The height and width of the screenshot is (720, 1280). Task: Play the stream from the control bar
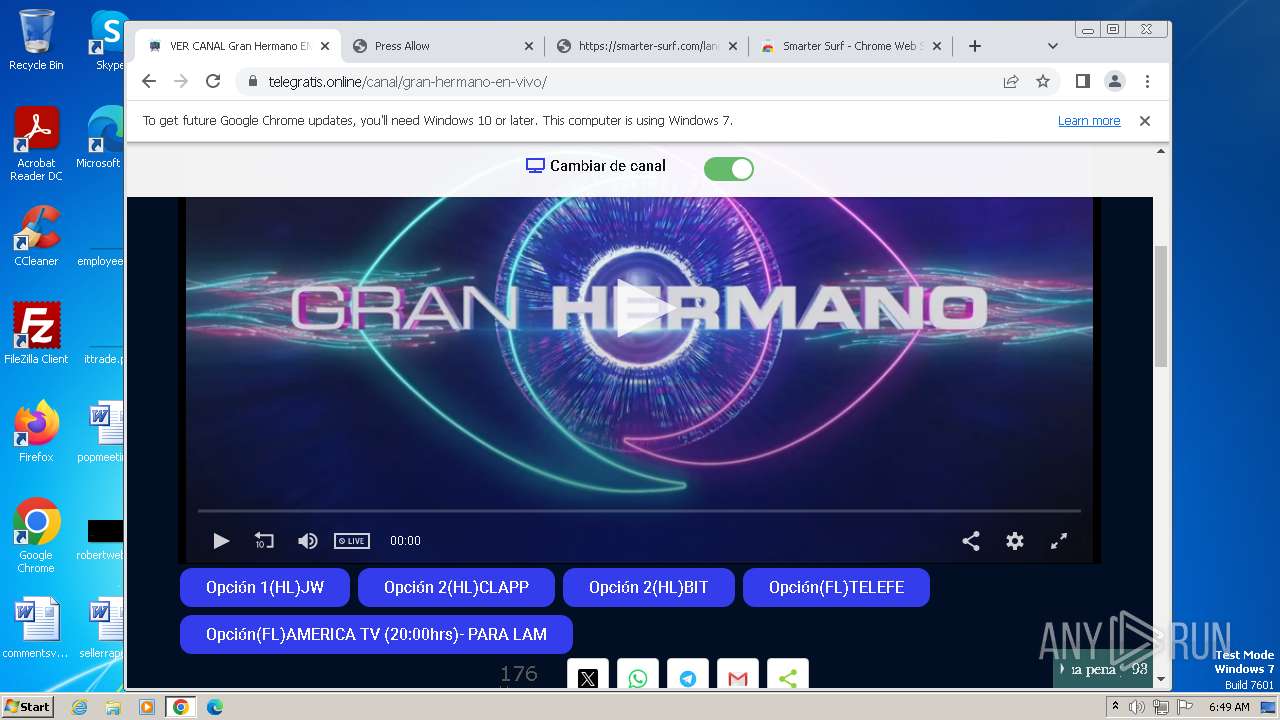coord(221,541)
